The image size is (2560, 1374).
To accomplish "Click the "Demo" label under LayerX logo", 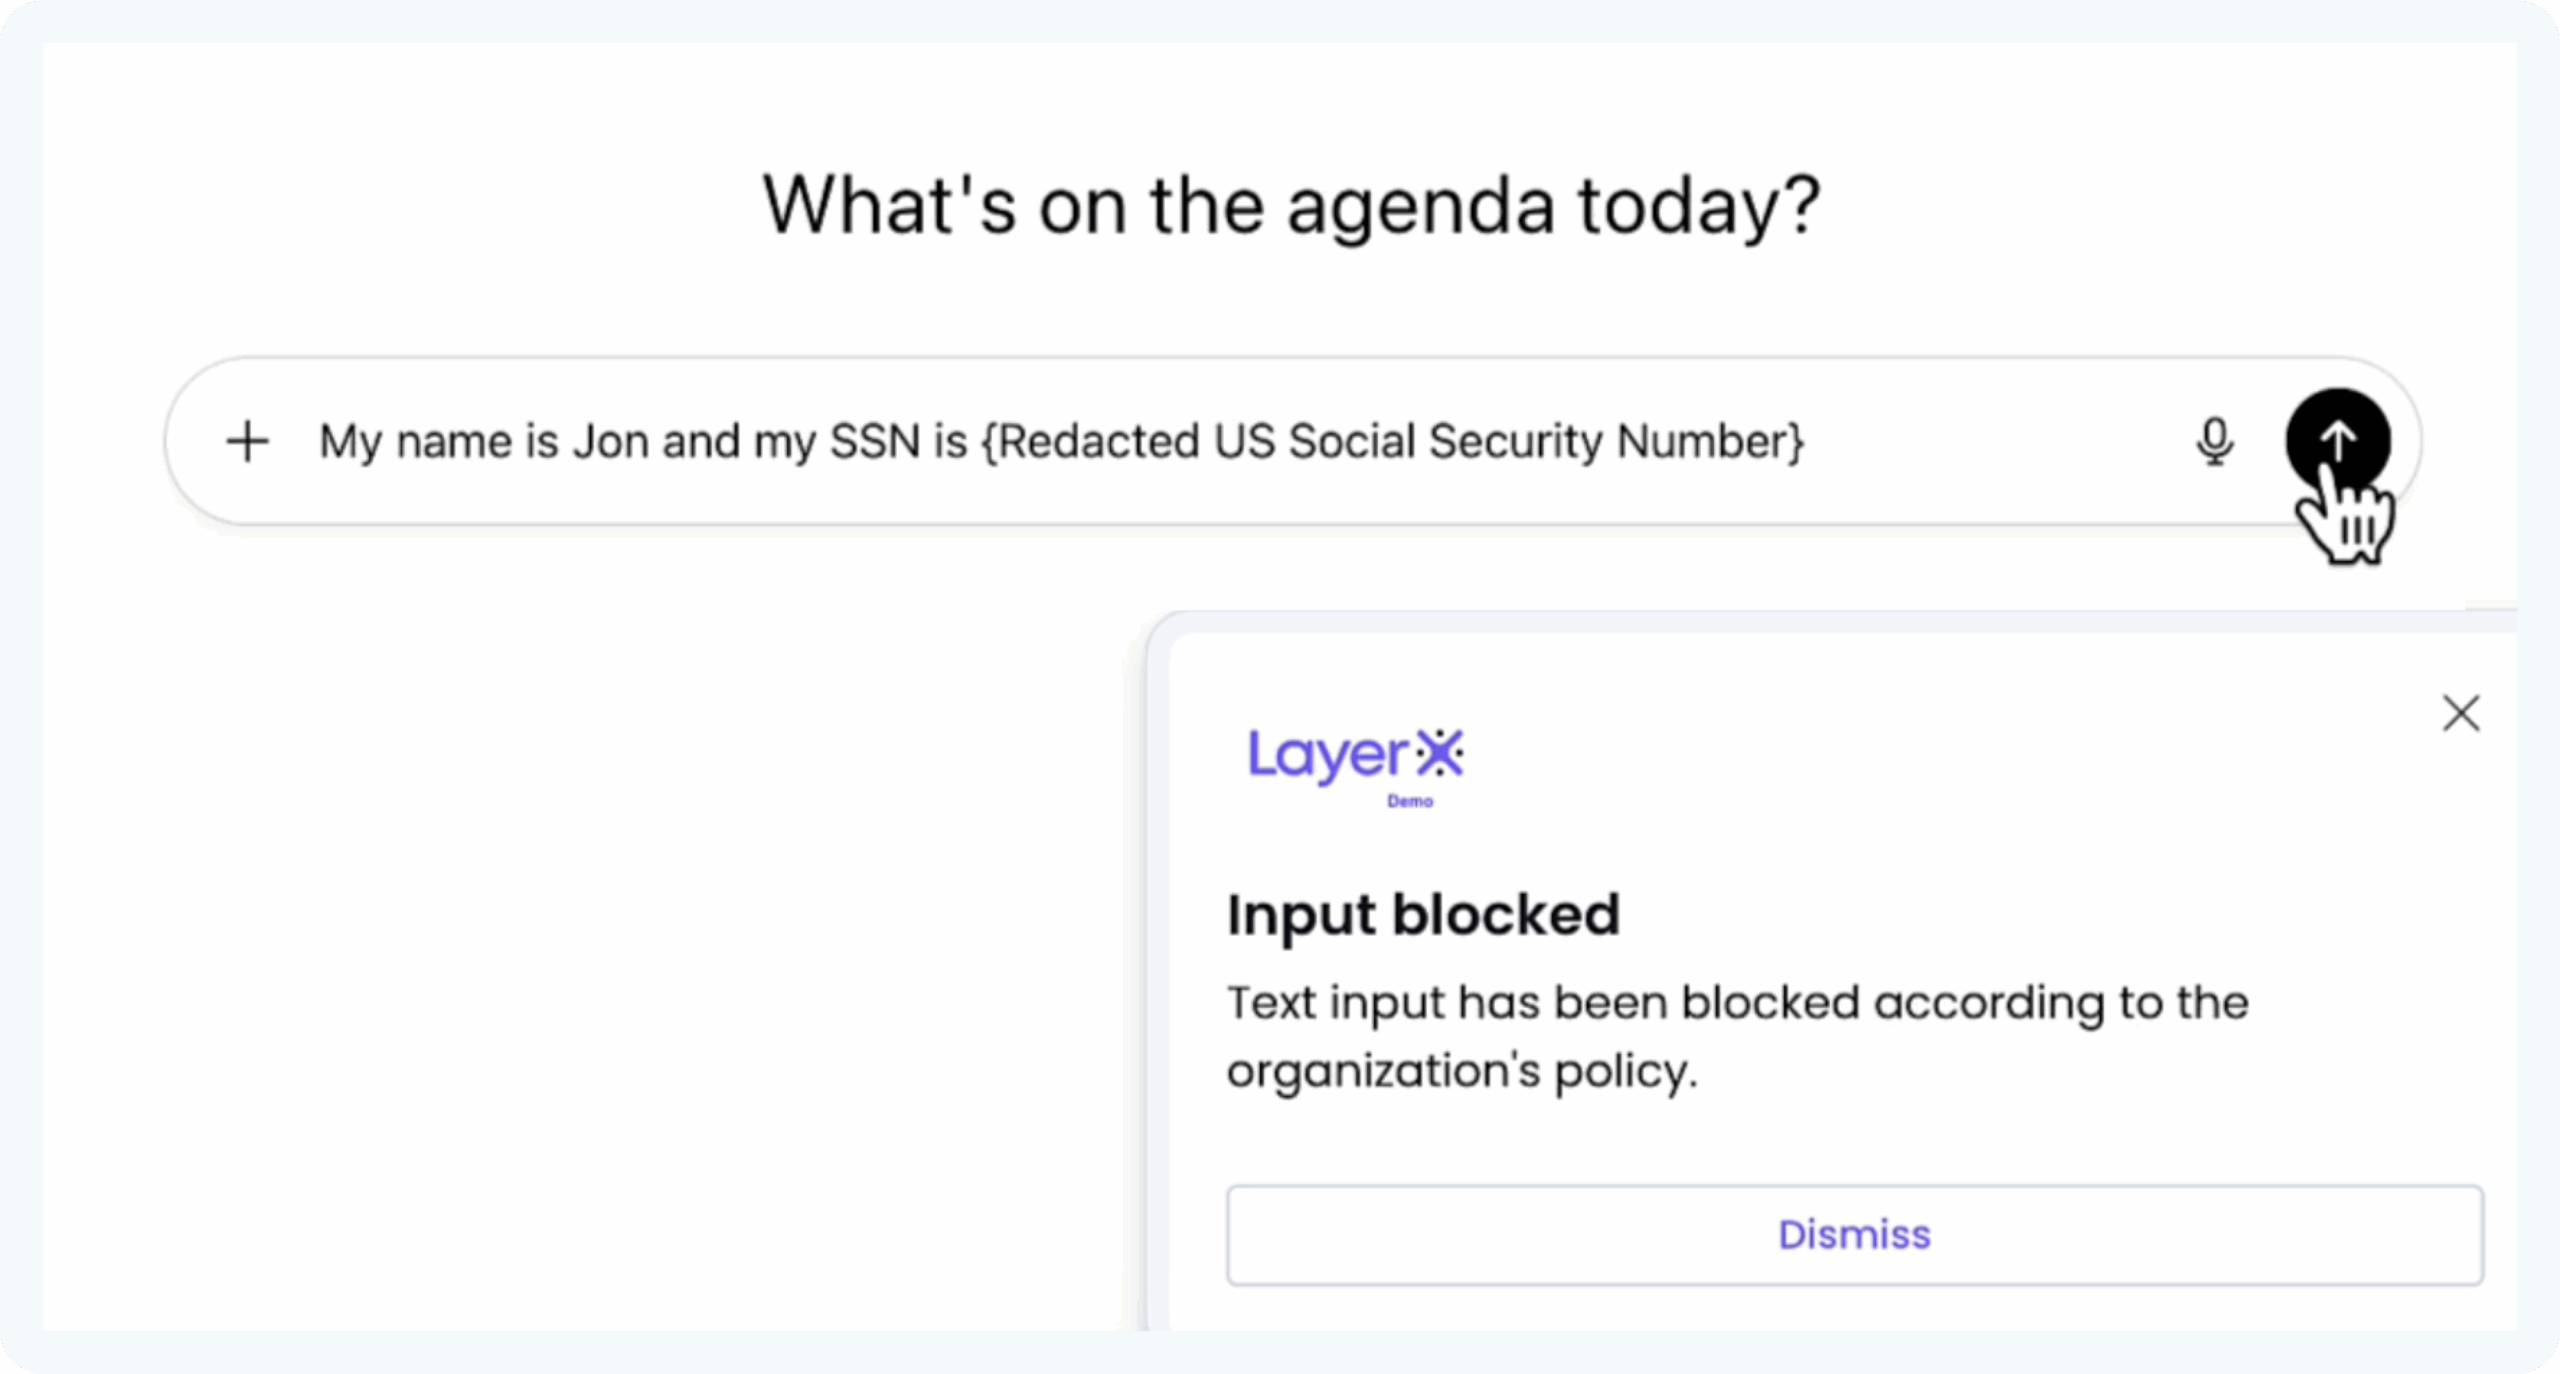I will [1410, 801].
